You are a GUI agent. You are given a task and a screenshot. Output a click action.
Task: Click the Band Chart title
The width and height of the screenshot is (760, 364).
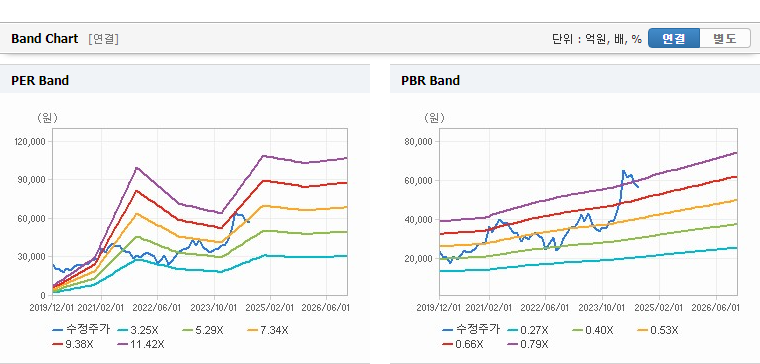[x=45, y=39]
